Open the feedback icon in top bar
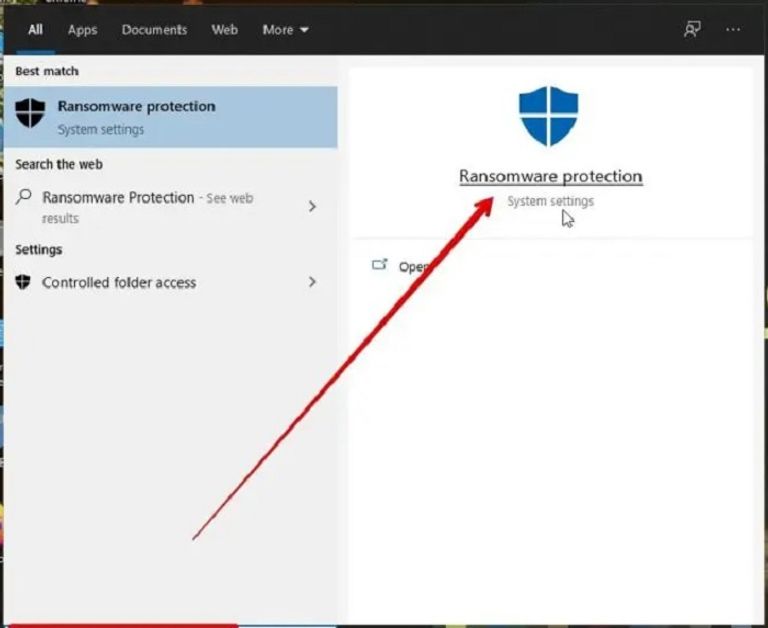 tap(692, 29)
